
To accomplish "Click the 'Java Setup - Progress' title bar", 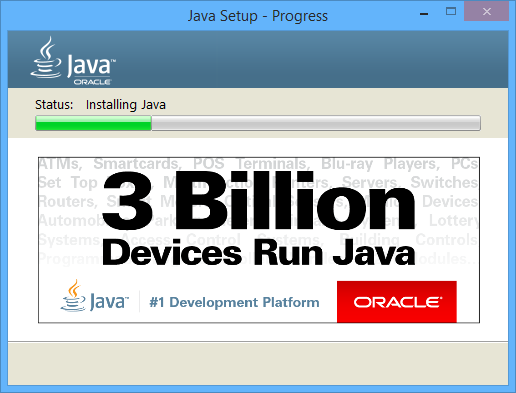I will click(x=258, y=16).
